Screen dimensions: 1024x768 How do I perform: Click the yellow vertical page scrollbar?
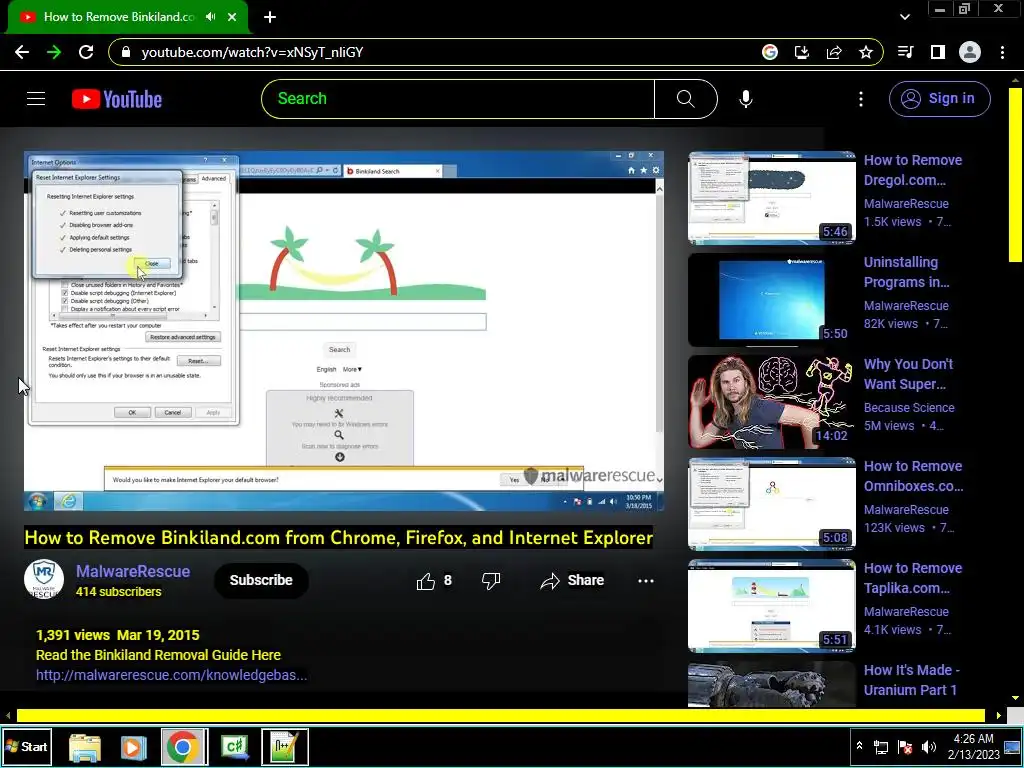pos(1016,174)
